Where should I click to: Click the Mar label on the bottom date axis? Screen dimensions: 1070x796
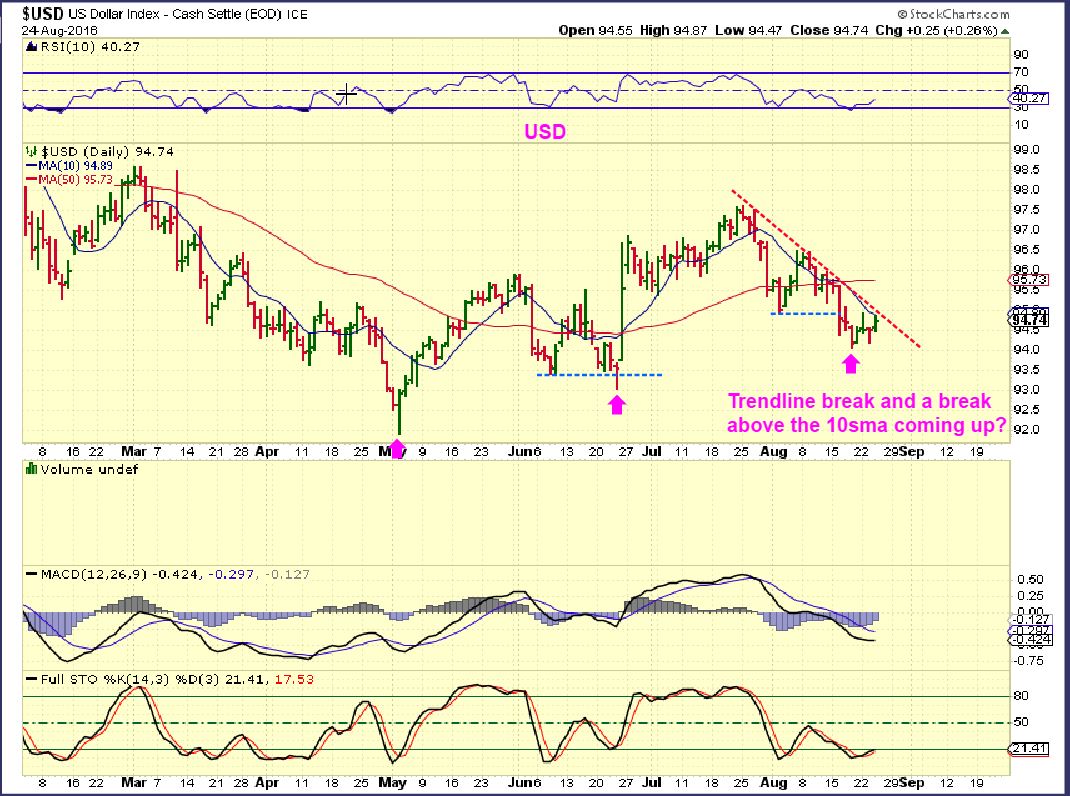pos(133,782)
